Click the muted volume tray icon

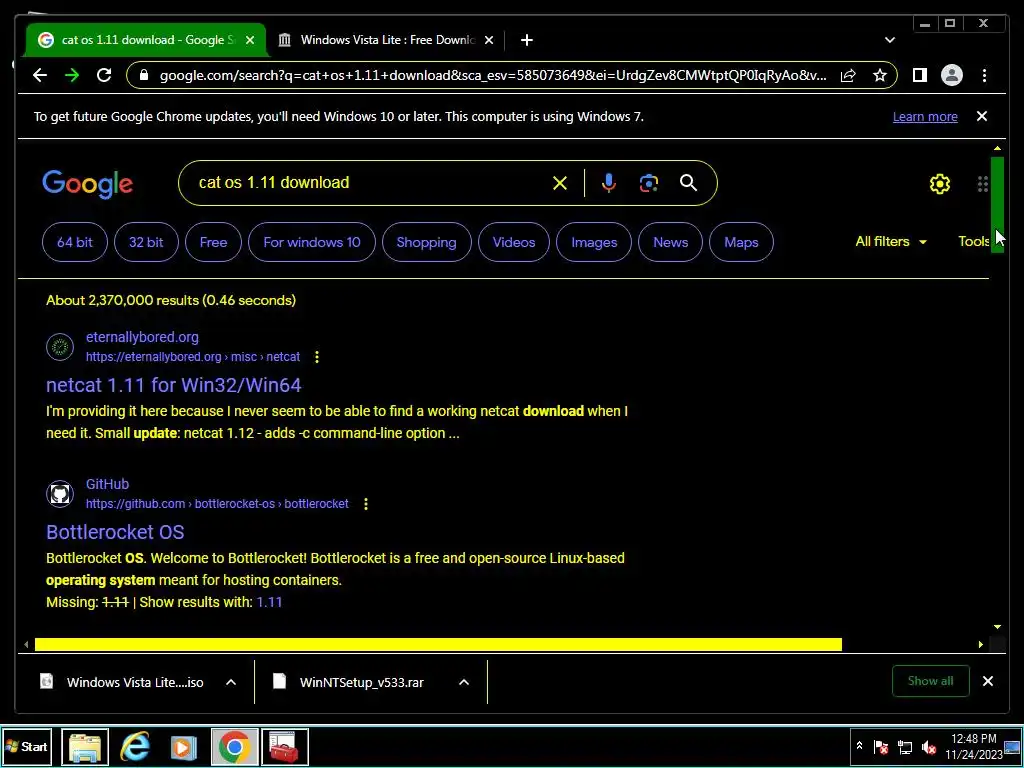click(928, 746)
